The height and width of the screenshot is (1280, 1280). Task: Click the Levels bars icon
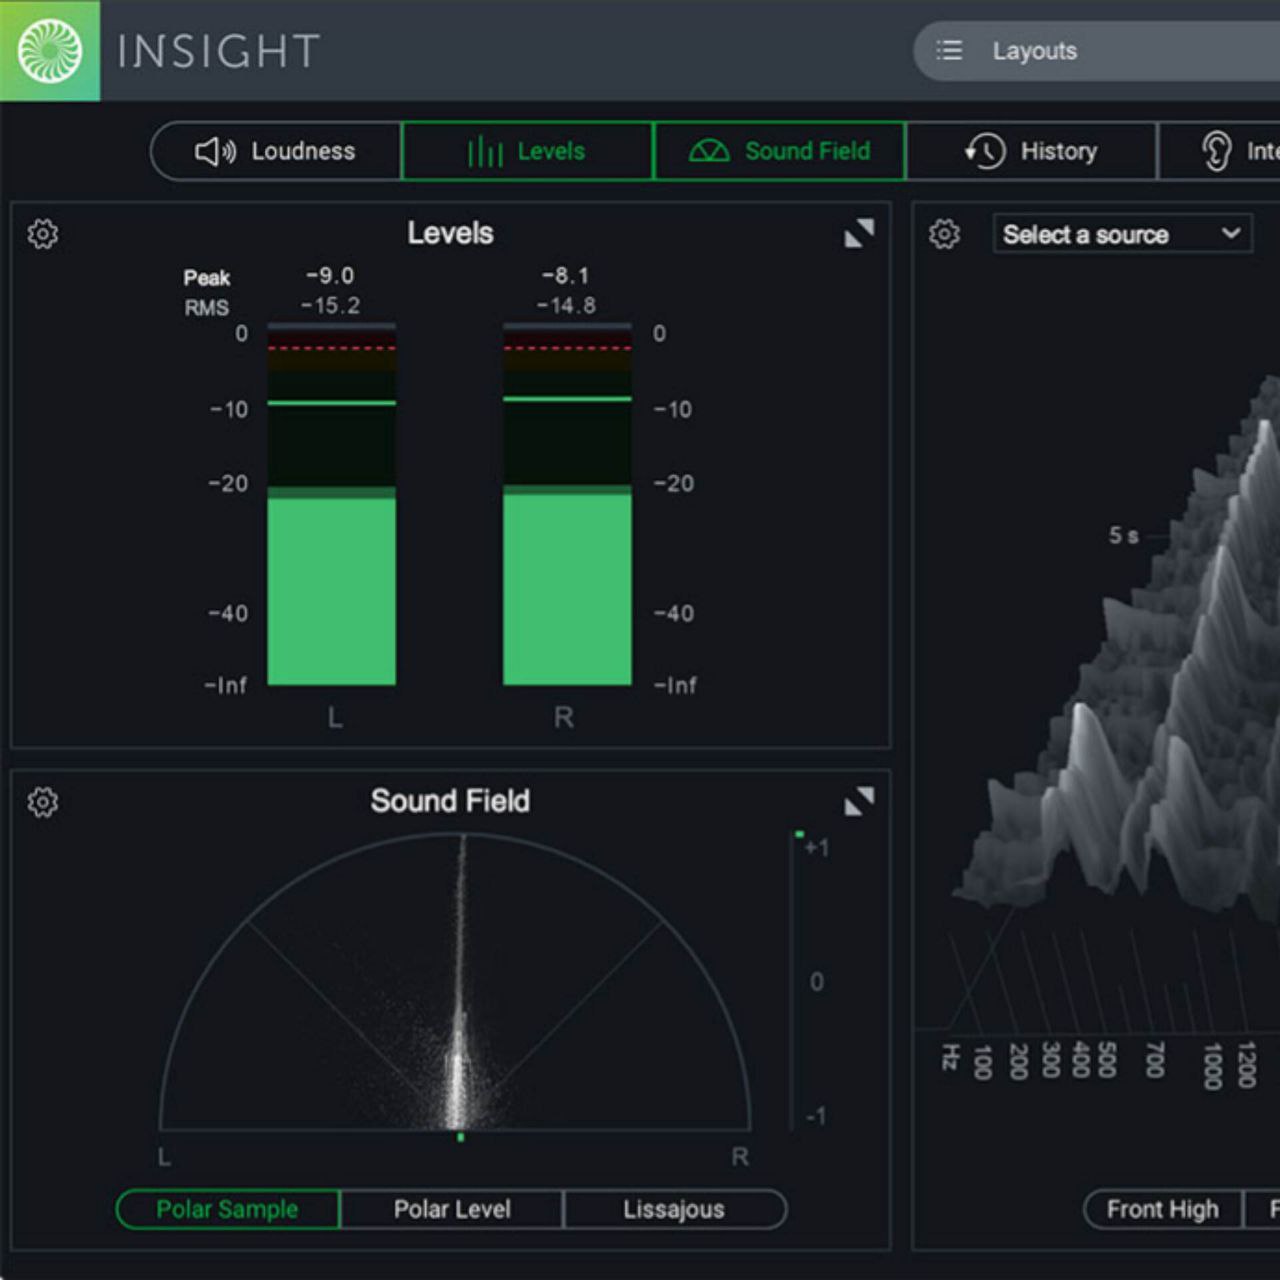coord(485,152)
